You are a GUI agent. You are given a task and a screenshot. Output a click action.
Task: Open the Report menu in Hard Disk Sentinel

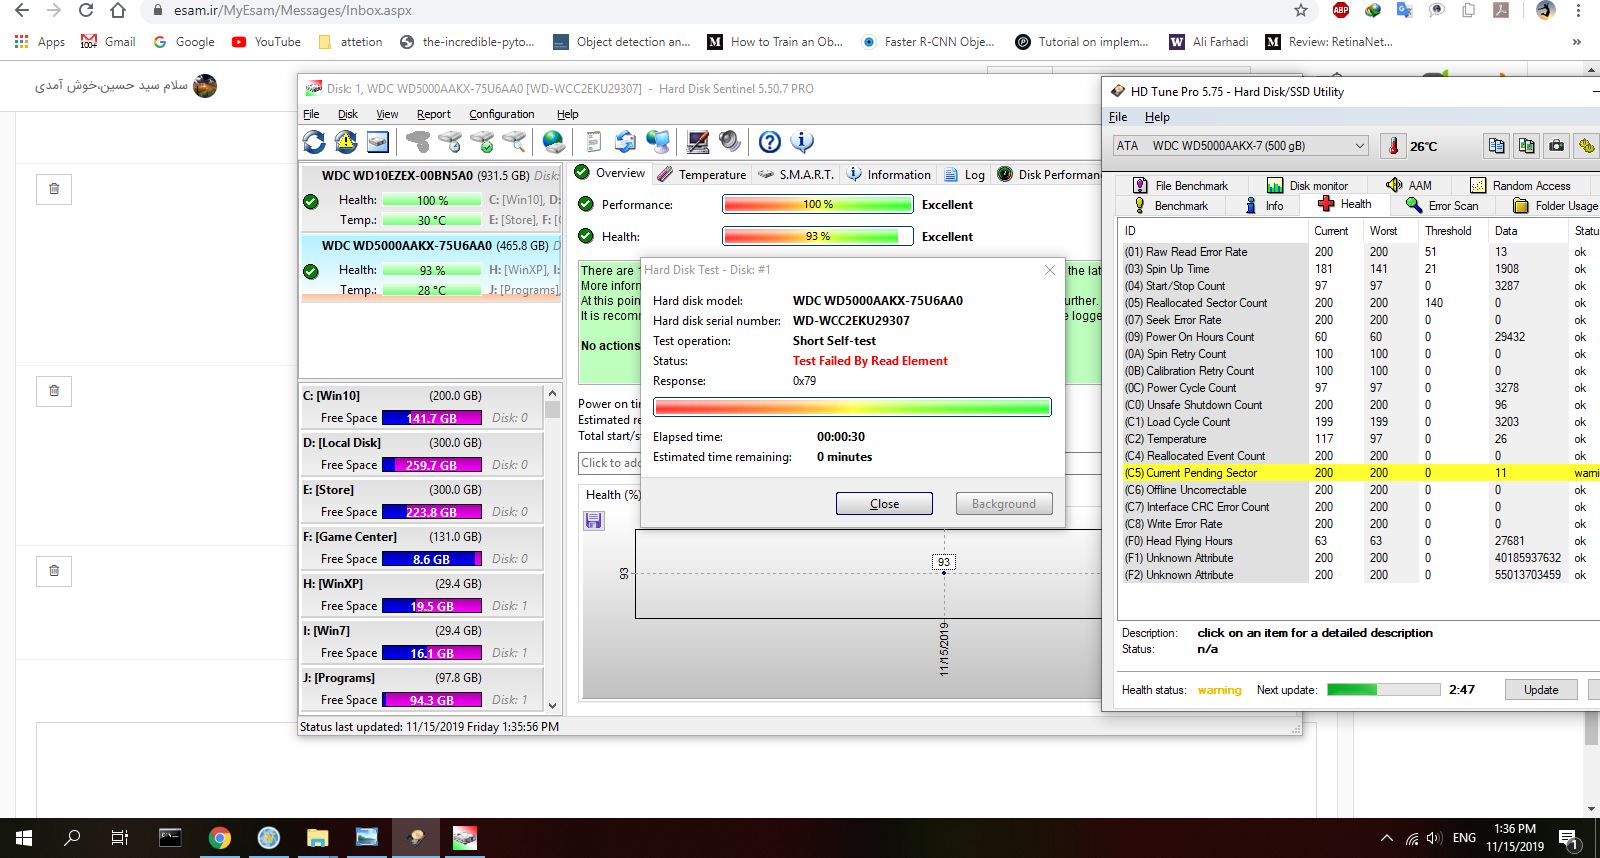coord(433,114)
